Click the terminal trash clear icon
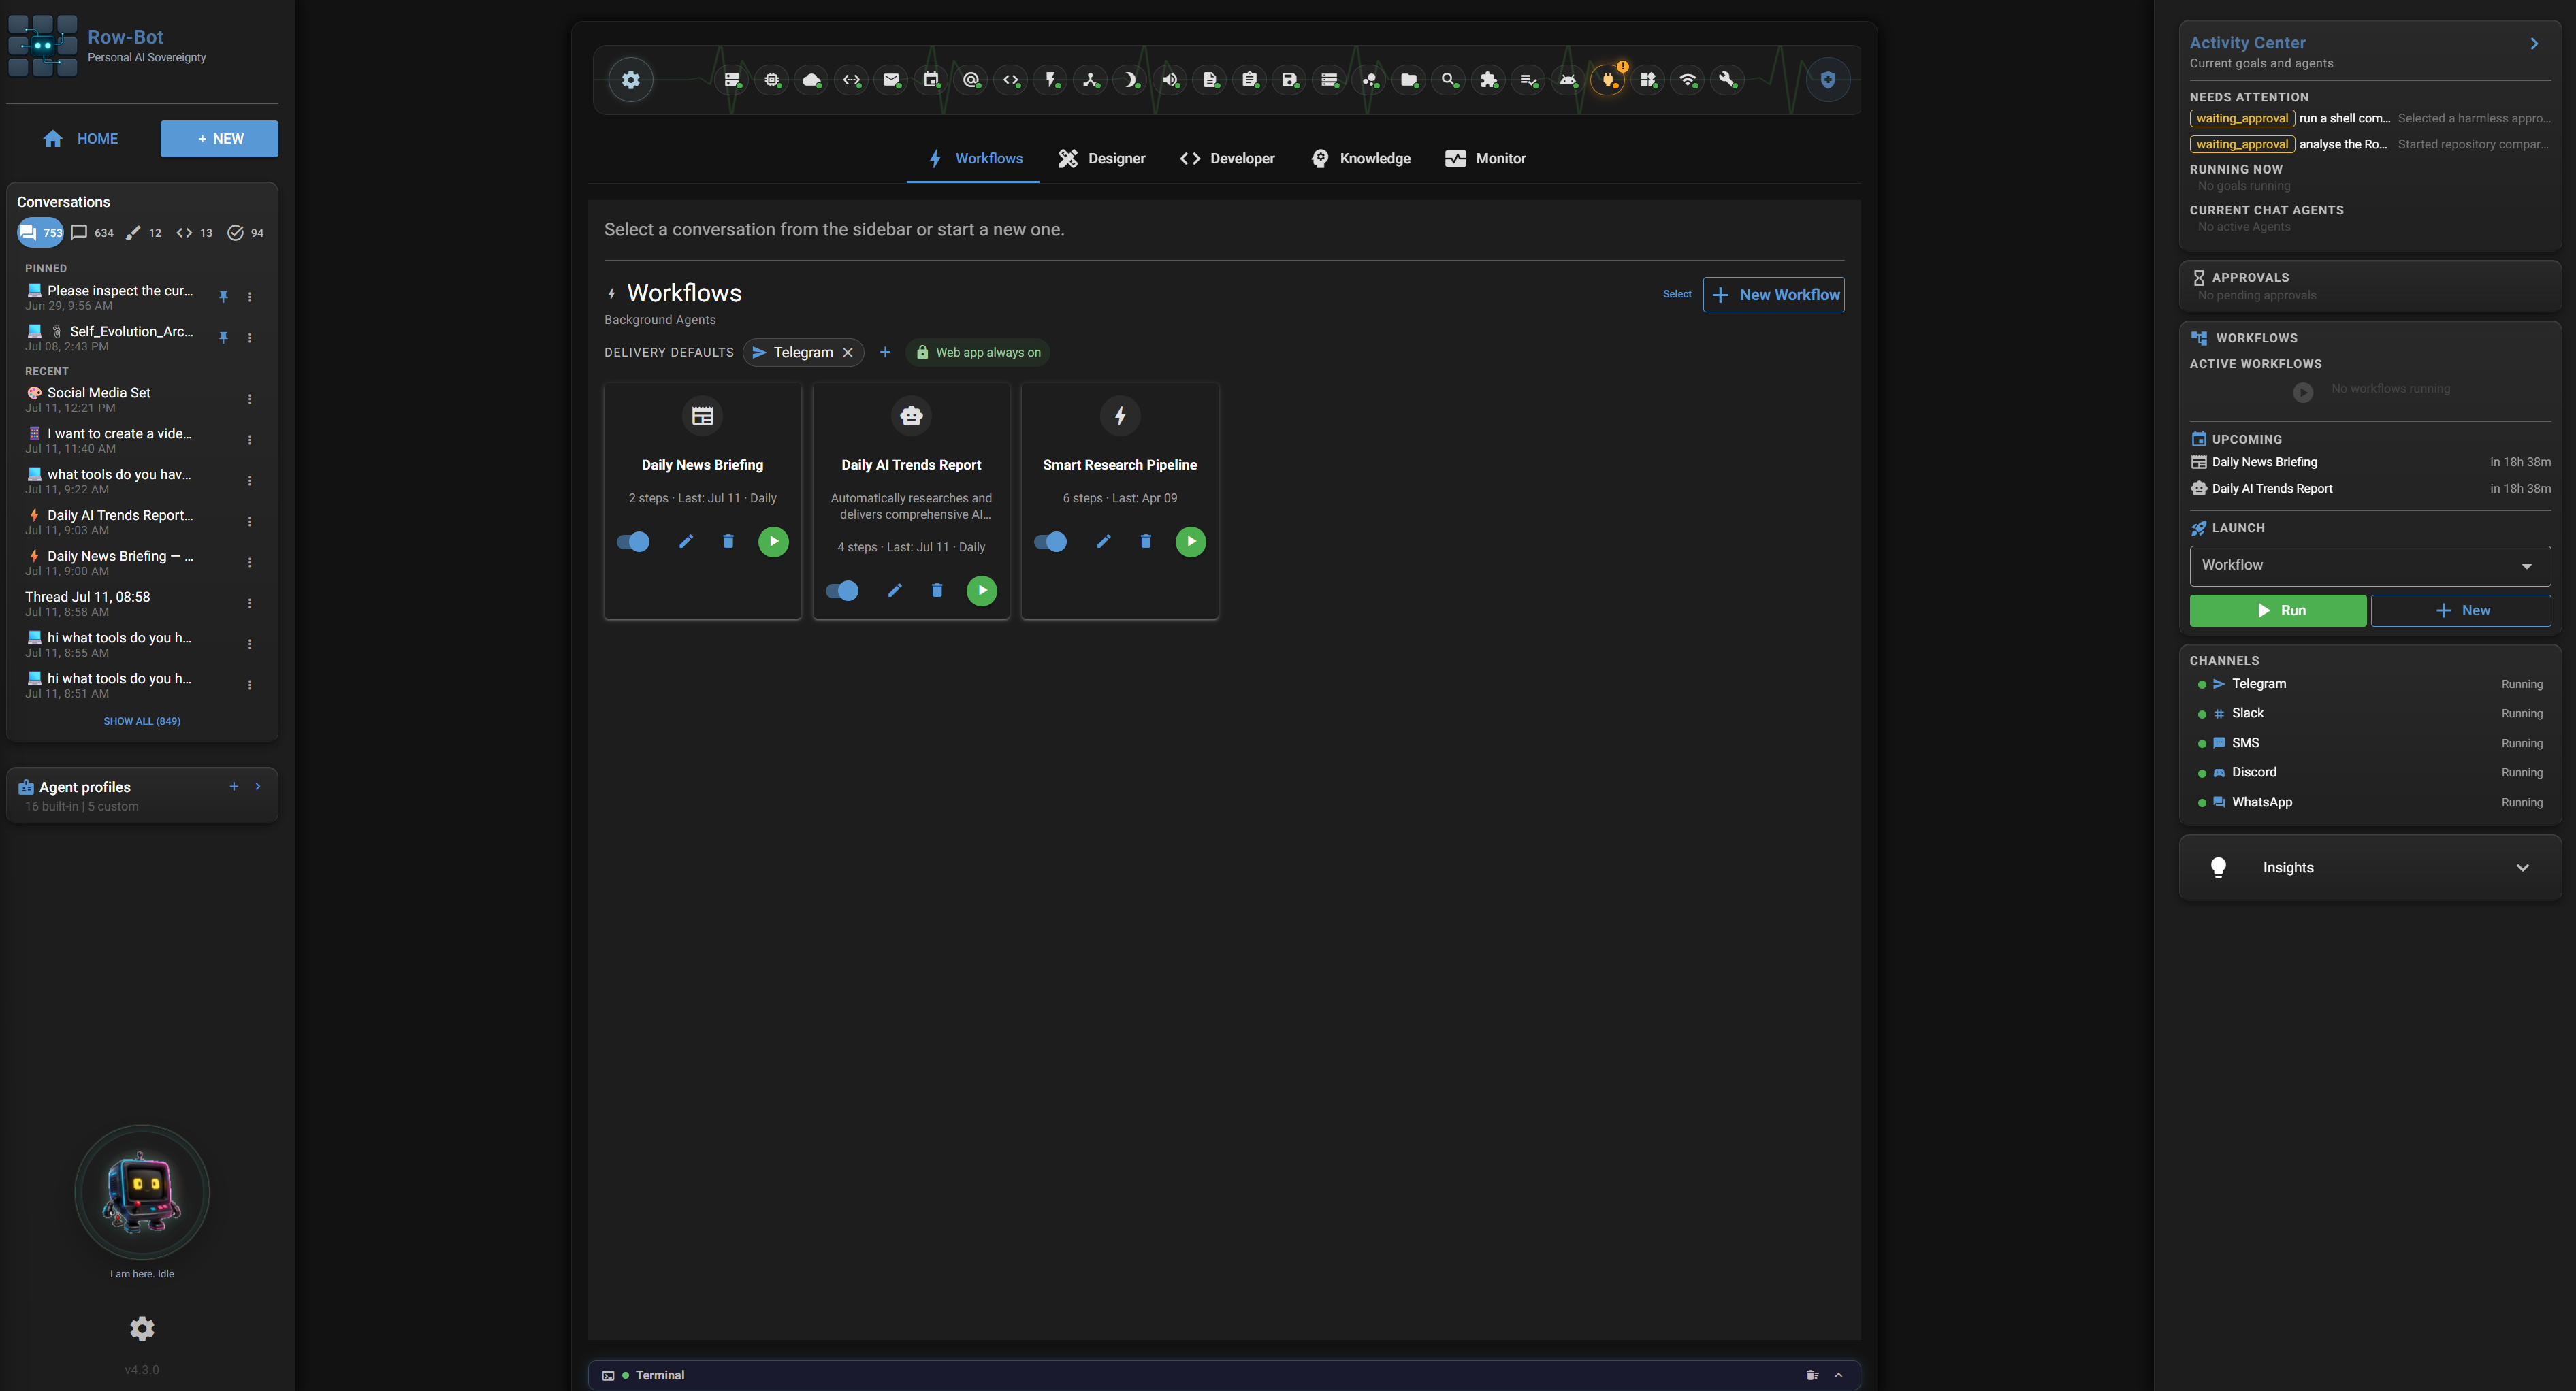Screen dimensions: 2576x1391 point(1812,1375)
